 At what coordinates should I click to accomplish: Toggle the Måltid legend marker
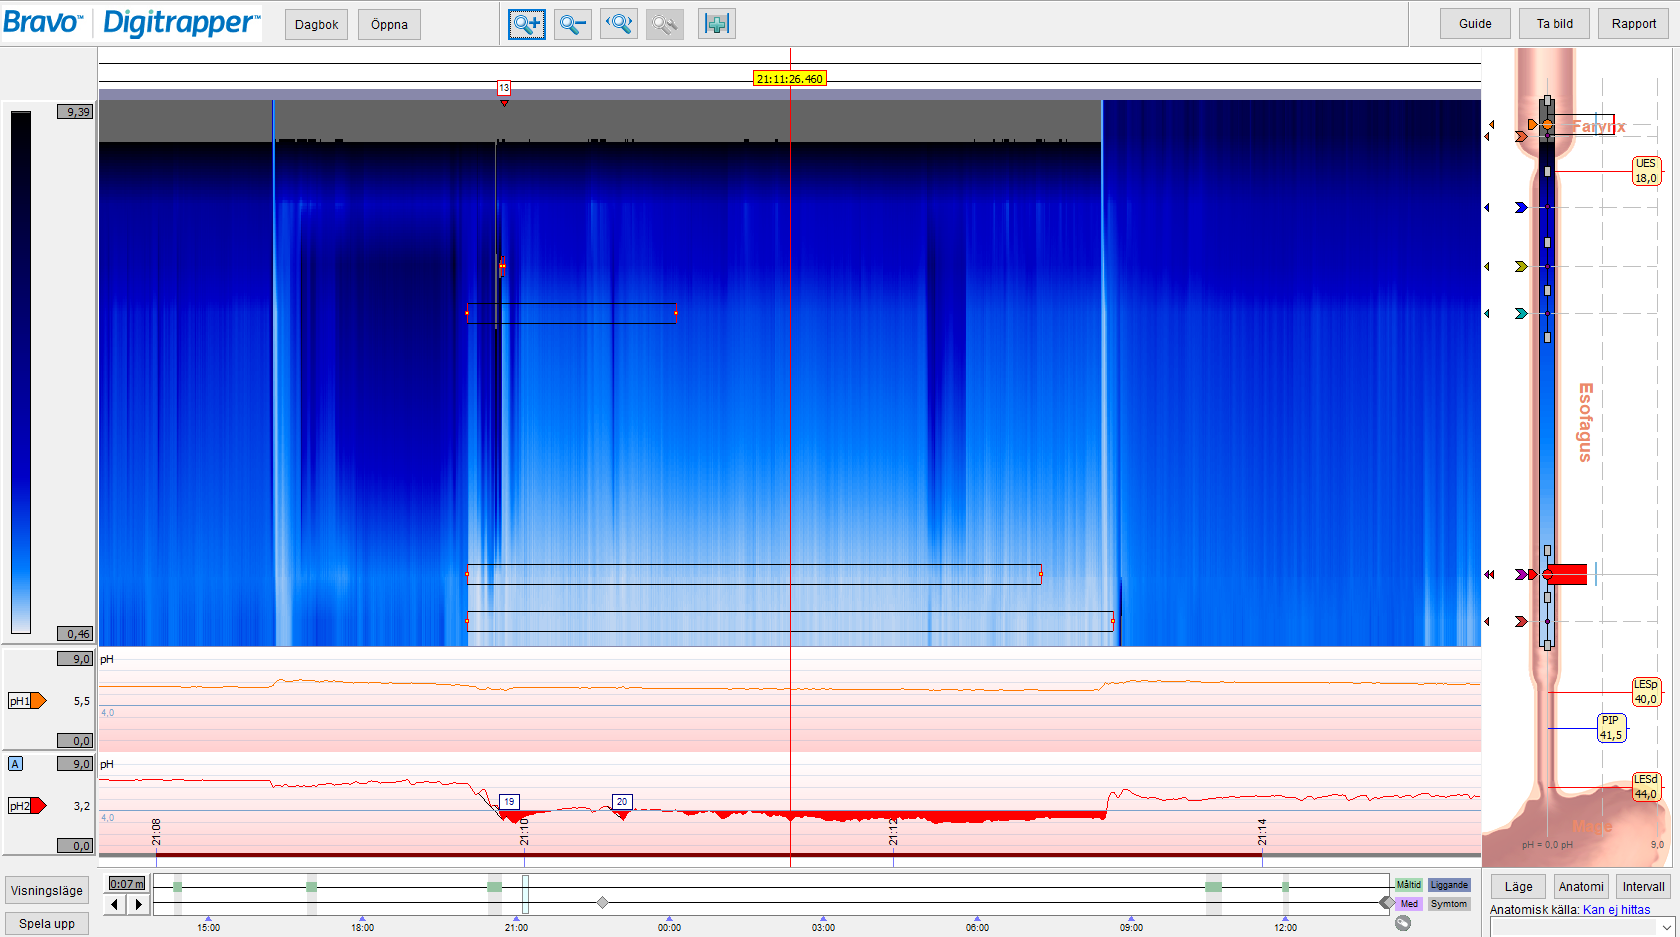point(1408,885)
